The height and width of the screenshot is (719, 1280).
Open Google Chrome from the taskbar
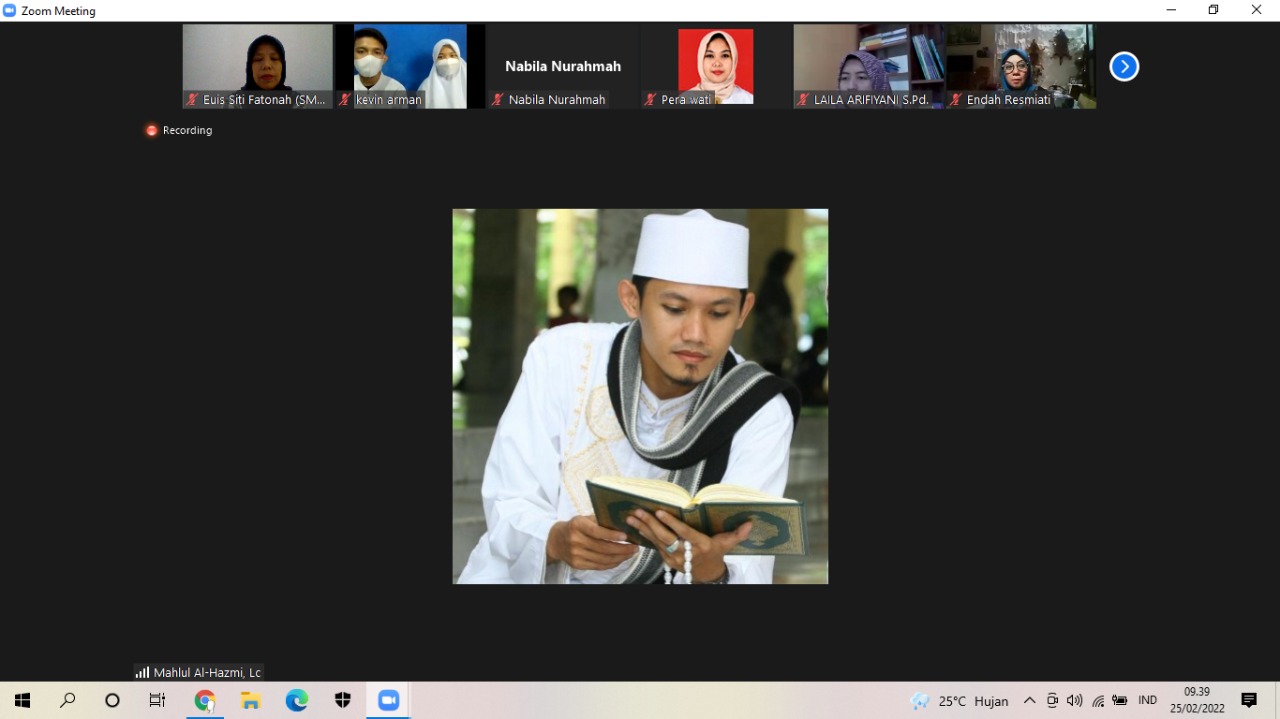(205, 701)
